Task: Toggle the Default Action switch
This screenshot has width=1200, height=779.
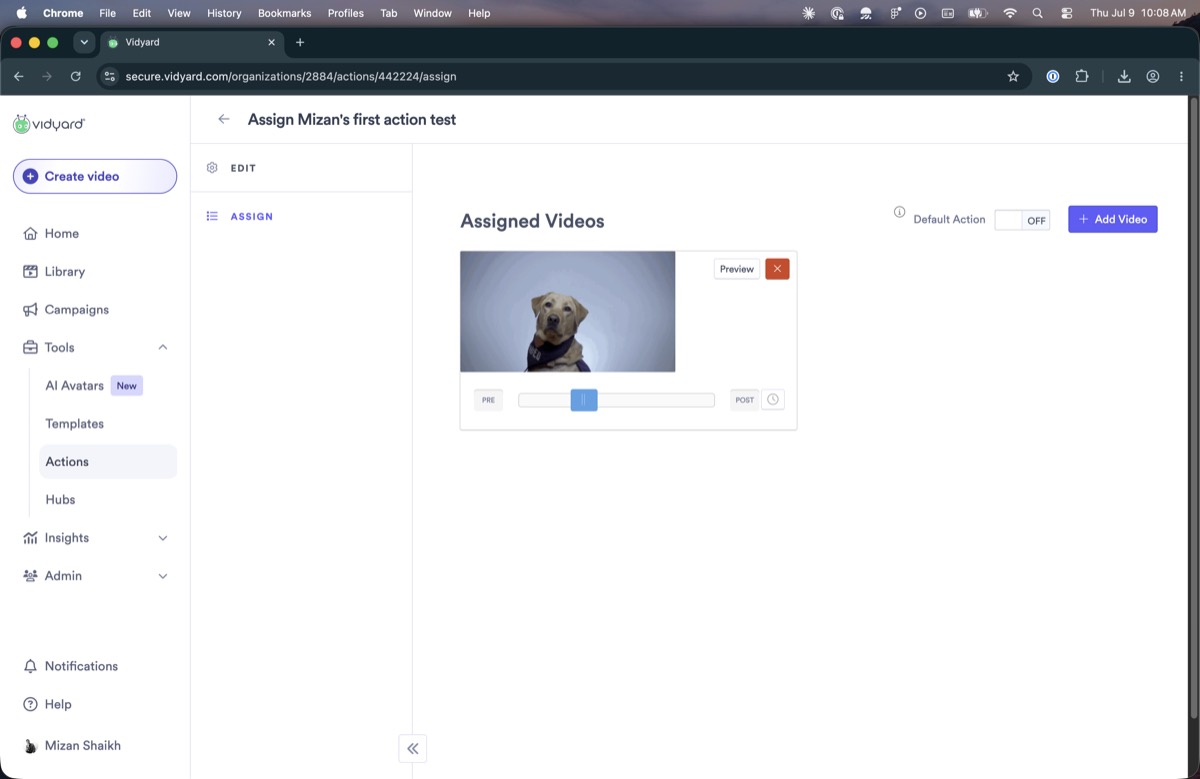Action: pyautogui.click(x=1022, y=220)
